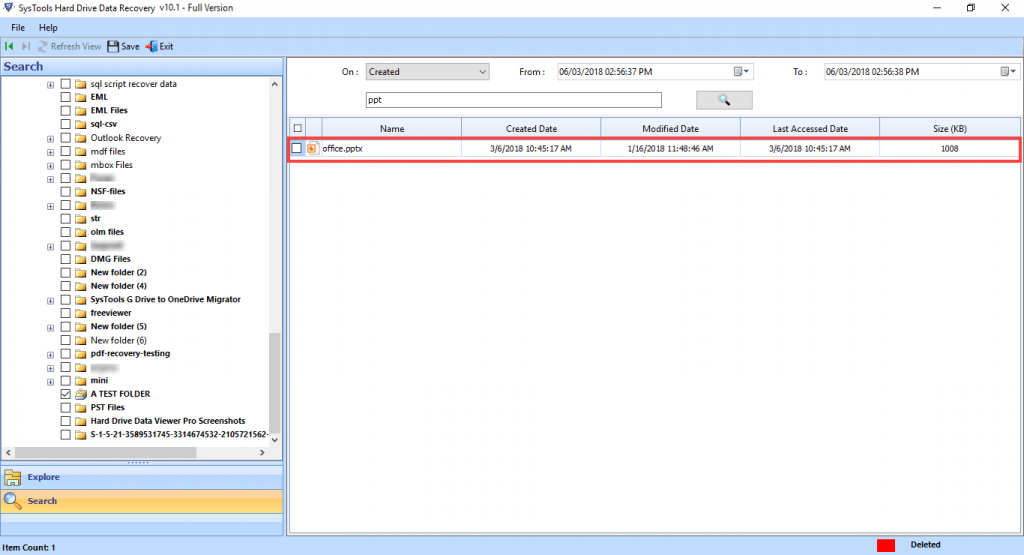The height and width of the screenshot is (555, 1024).
Task: Click the office.pptx PowerPoint file icon
Action: 312,148
